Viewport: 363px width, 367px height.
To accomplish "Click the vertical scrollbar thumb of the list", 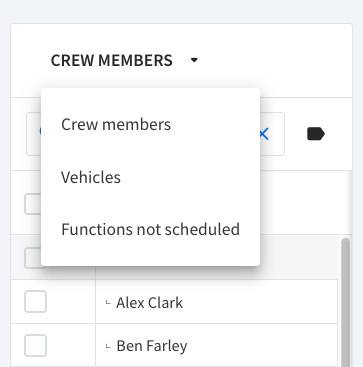I will (346, 302).
